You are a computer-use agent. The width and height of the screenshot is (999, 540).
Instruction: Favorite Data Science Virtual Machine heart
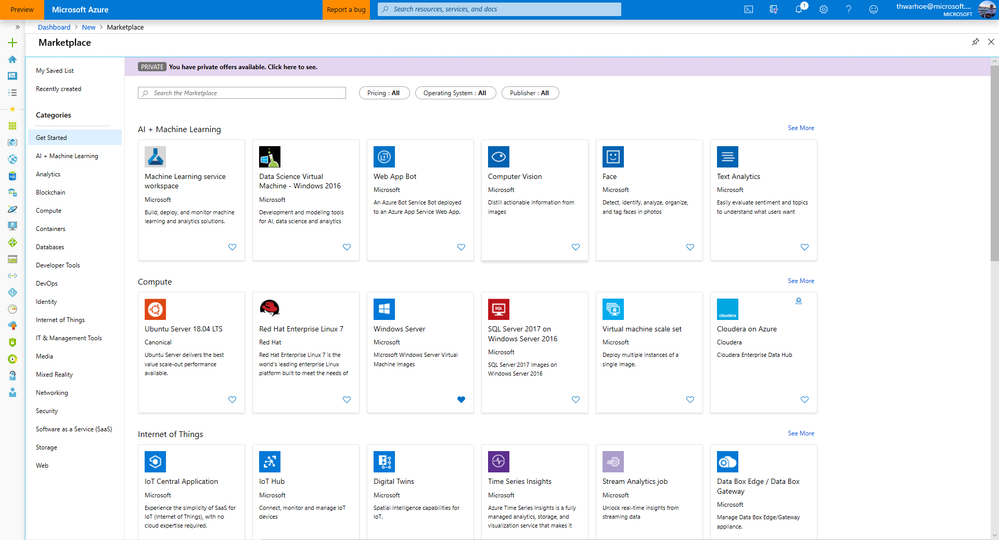(347, 247)
